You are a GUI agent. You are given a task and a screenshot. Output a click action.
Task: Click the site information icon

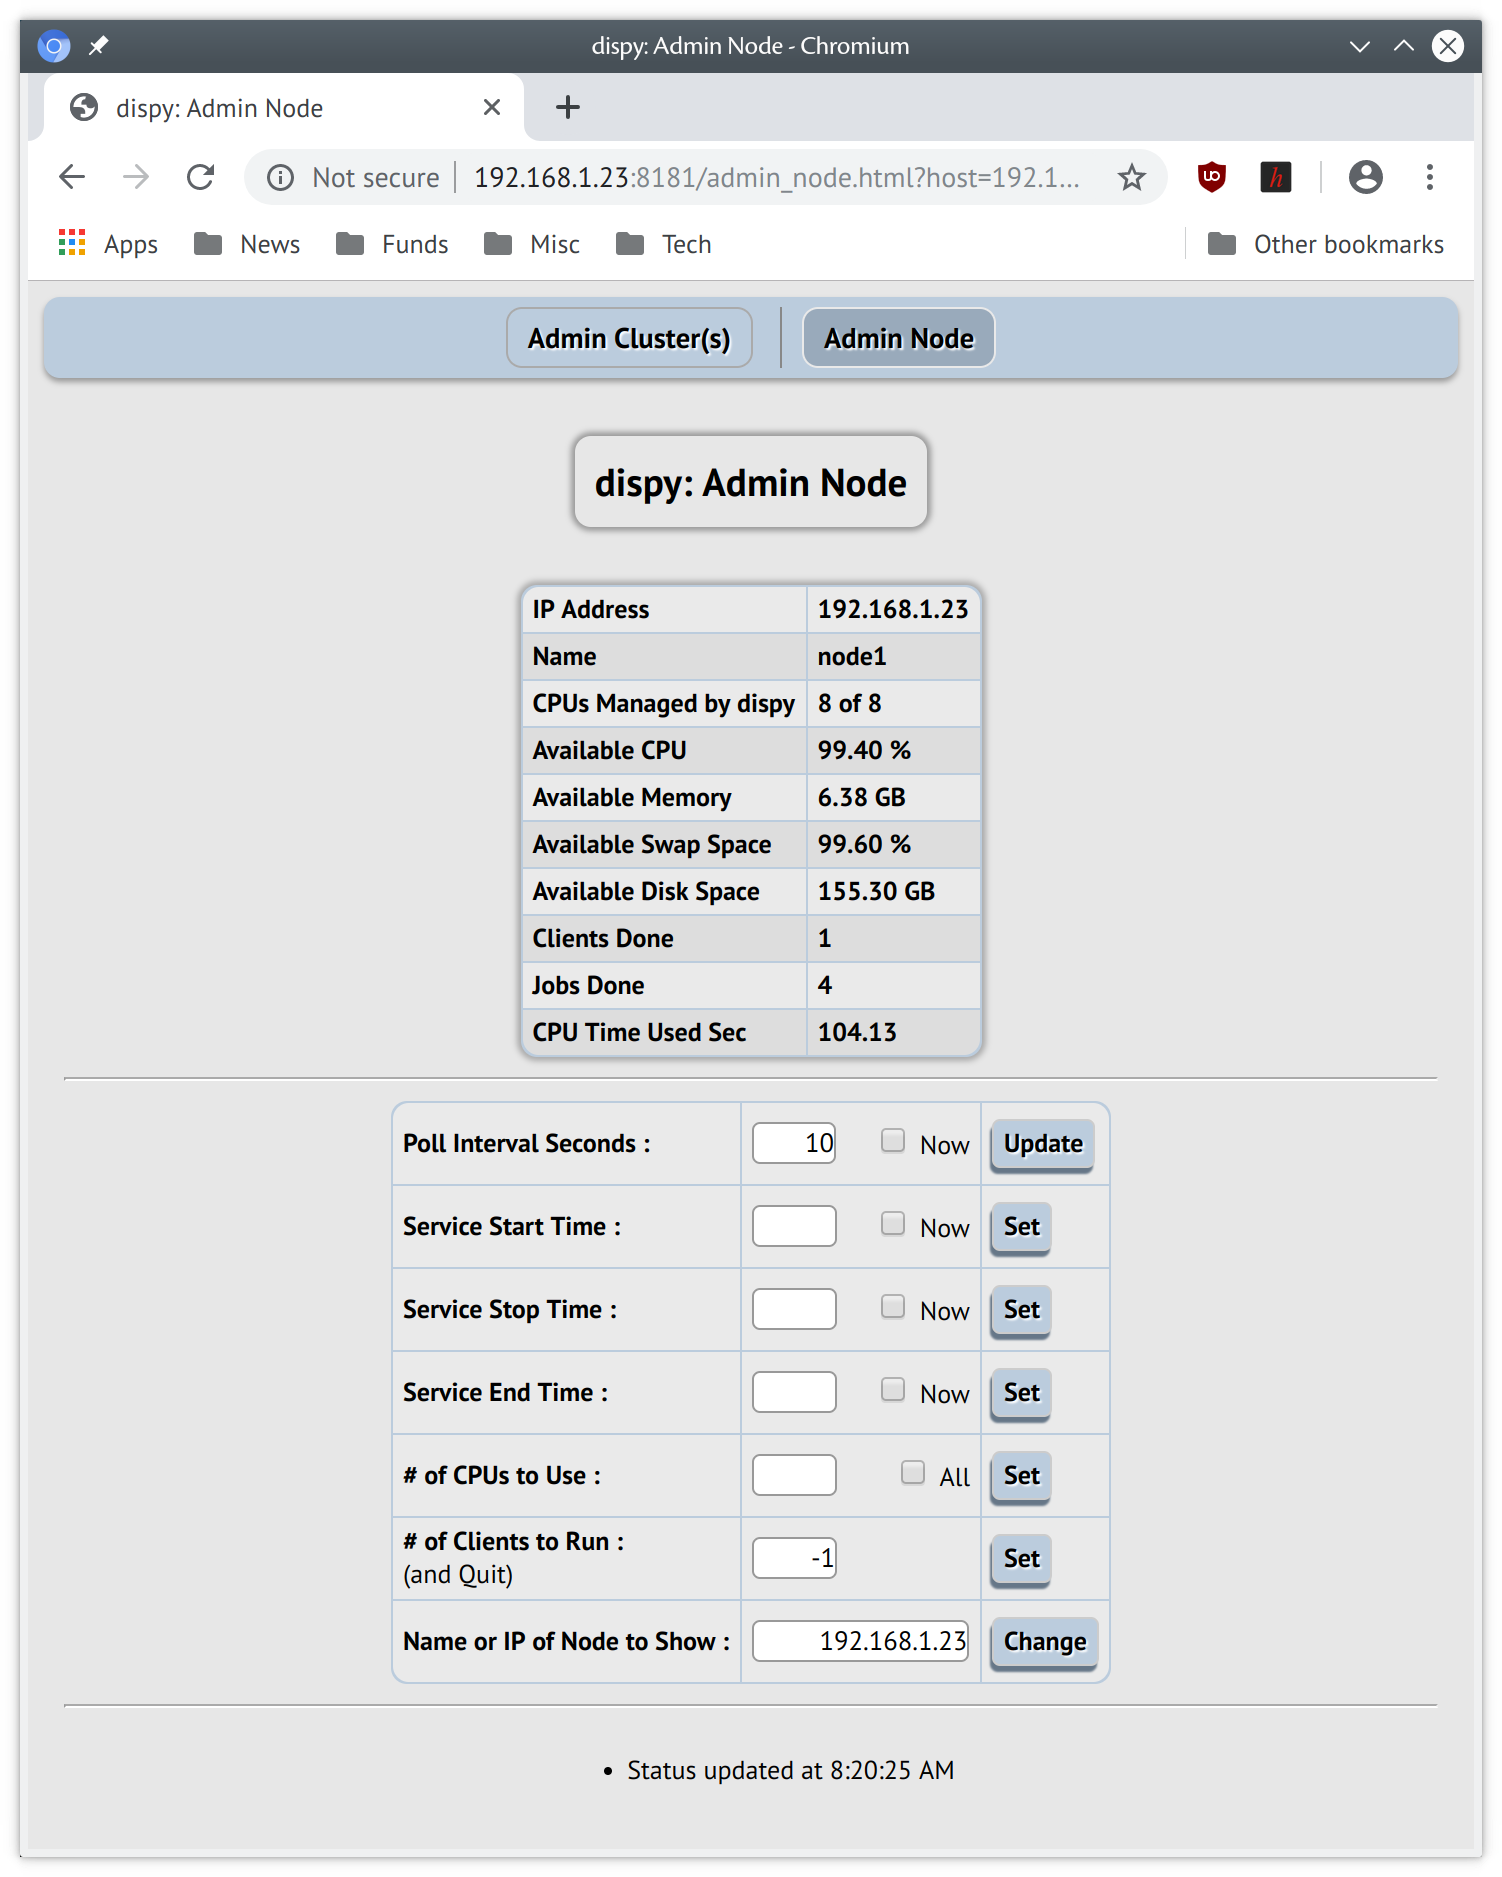pos(280,177)
